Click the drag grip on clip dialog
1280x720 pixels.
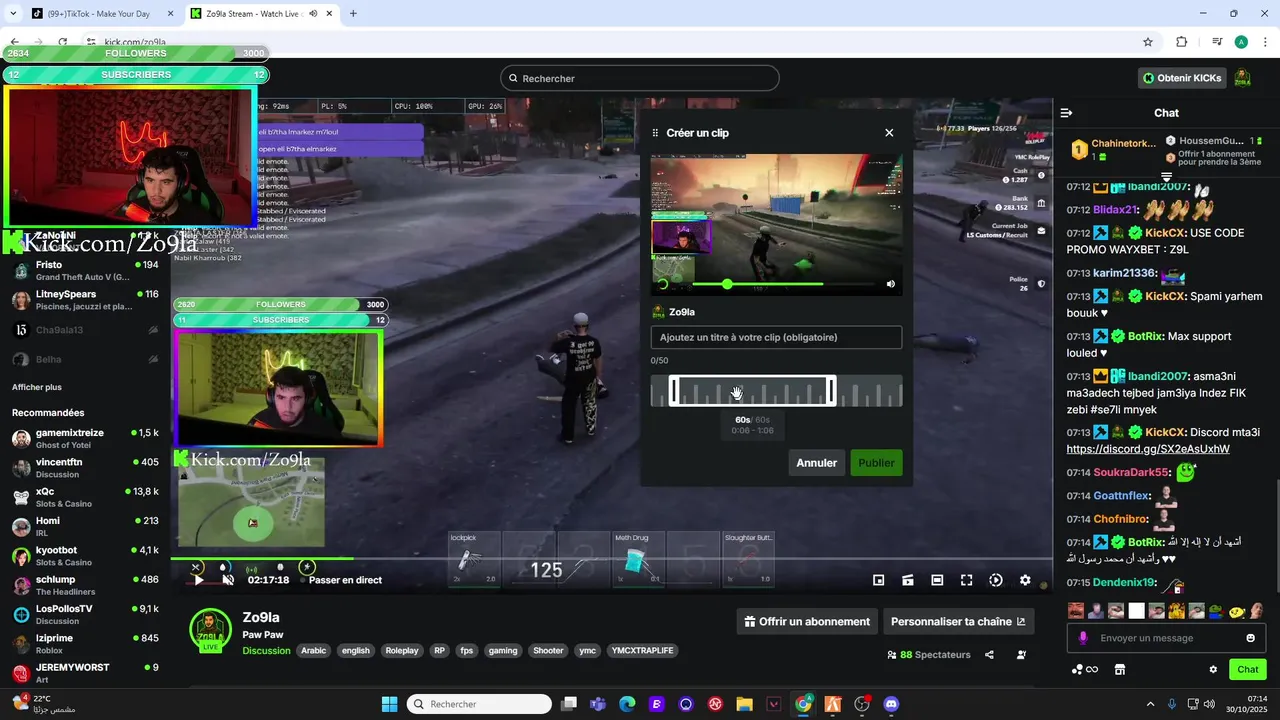656,133
